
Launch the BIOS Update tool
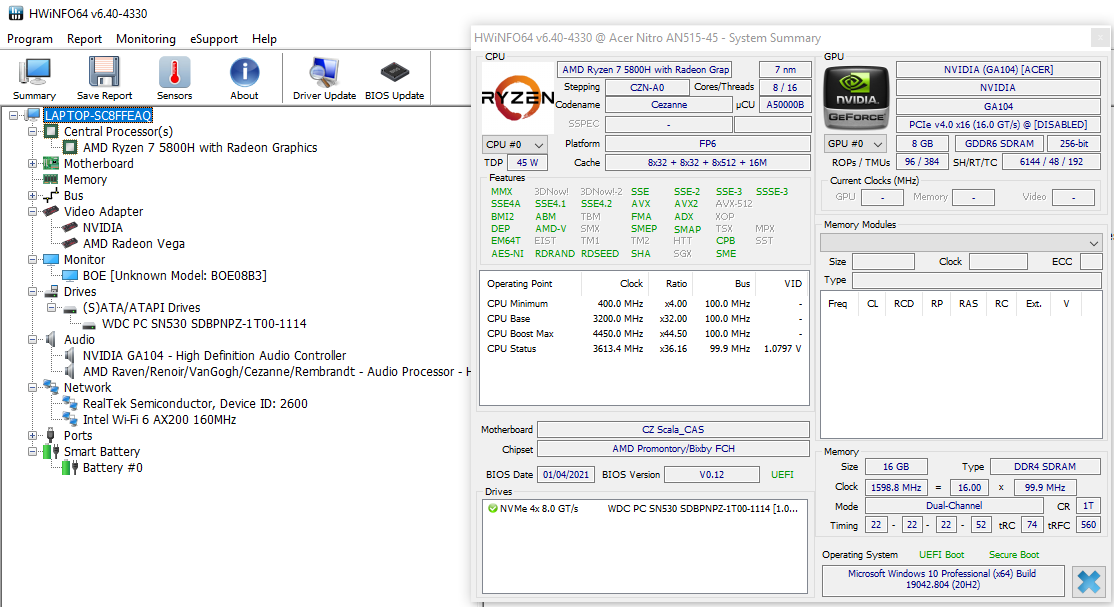(x=394, y=72)
